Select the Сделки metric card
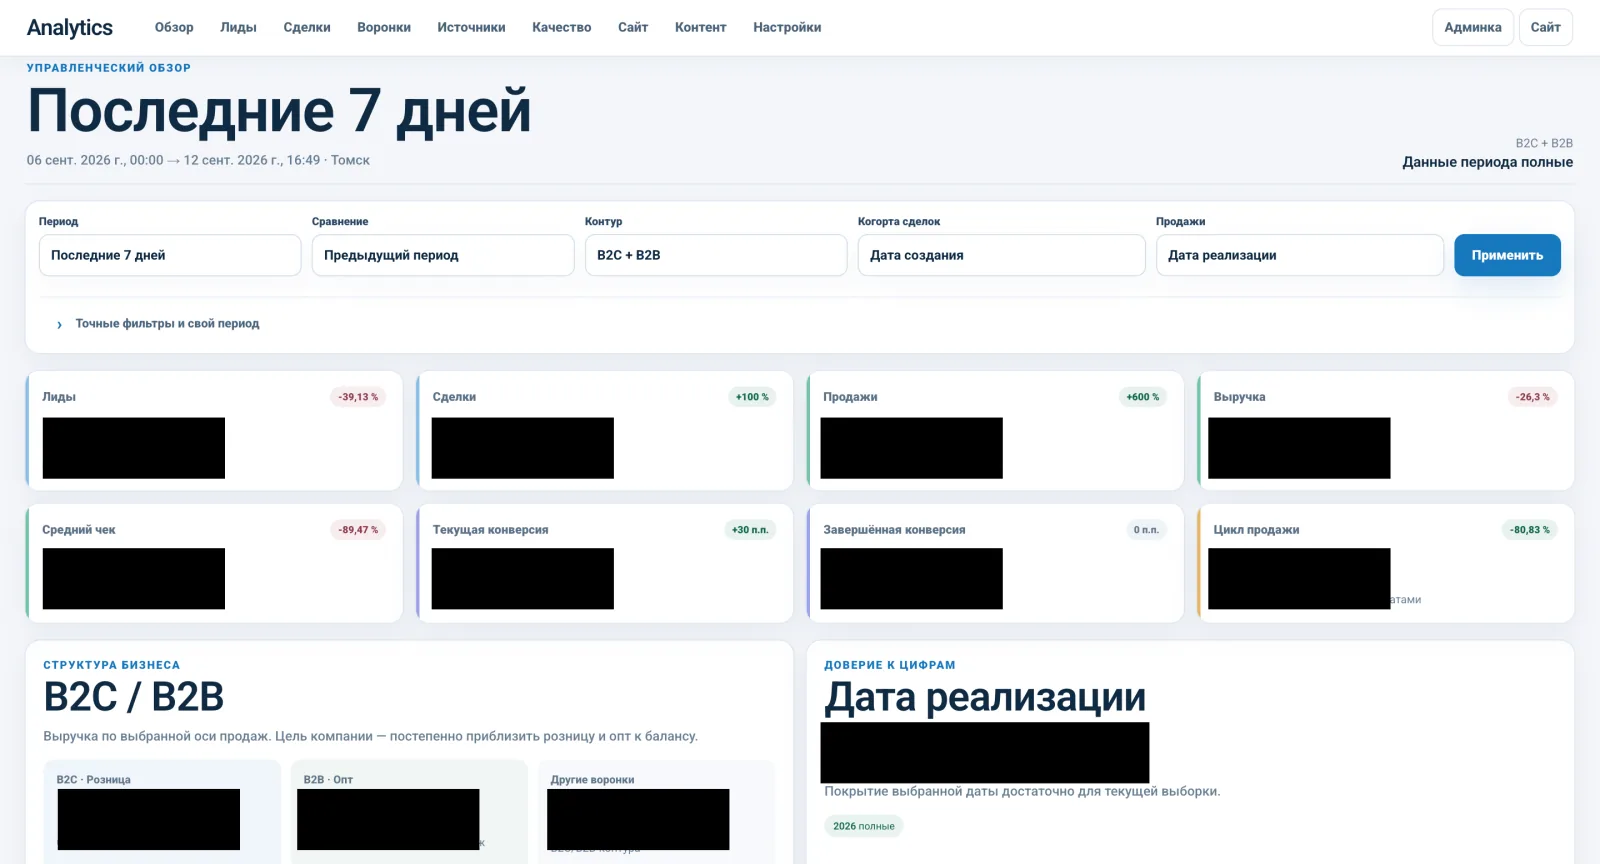1600x864 pixels. [605, 431]
